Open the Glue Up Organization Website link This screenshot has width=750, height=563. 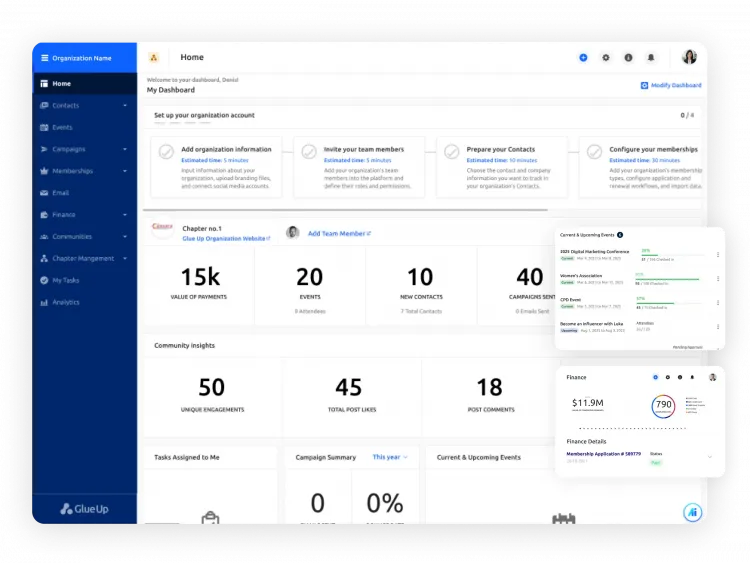click(x=226, y=239)
